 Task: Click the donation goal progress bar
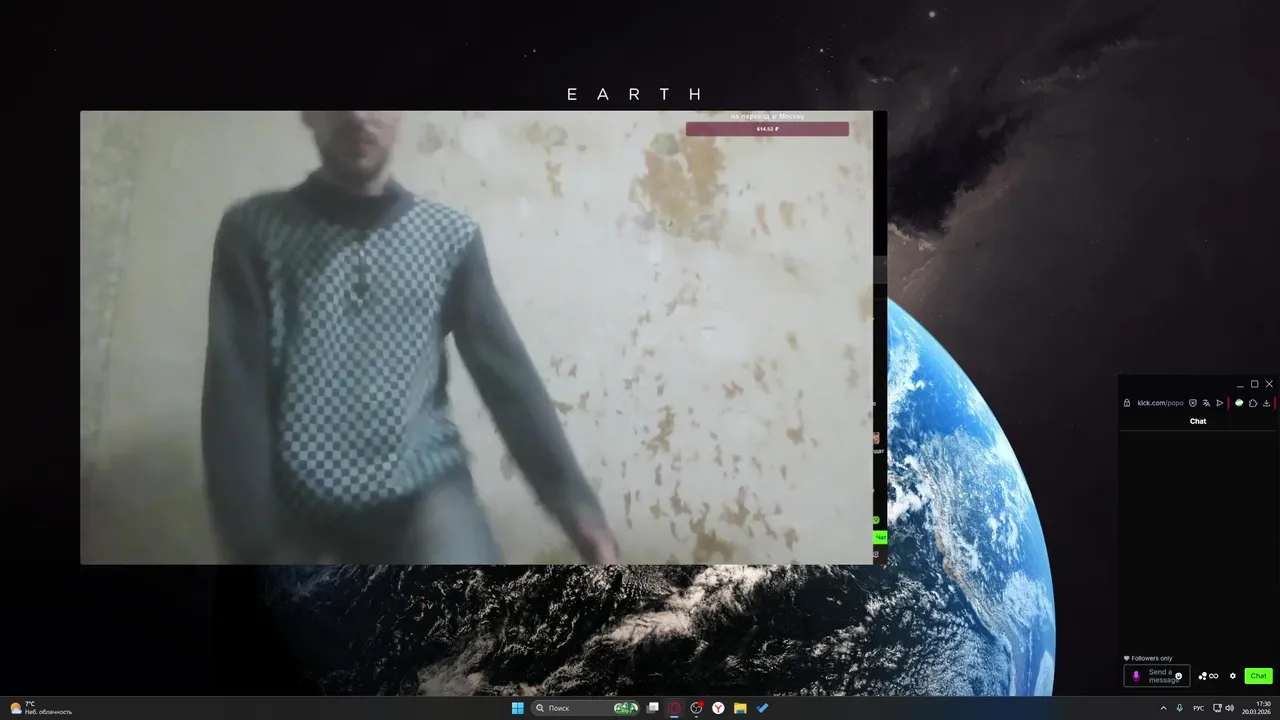pyautogui.click(x=767, y=129)
